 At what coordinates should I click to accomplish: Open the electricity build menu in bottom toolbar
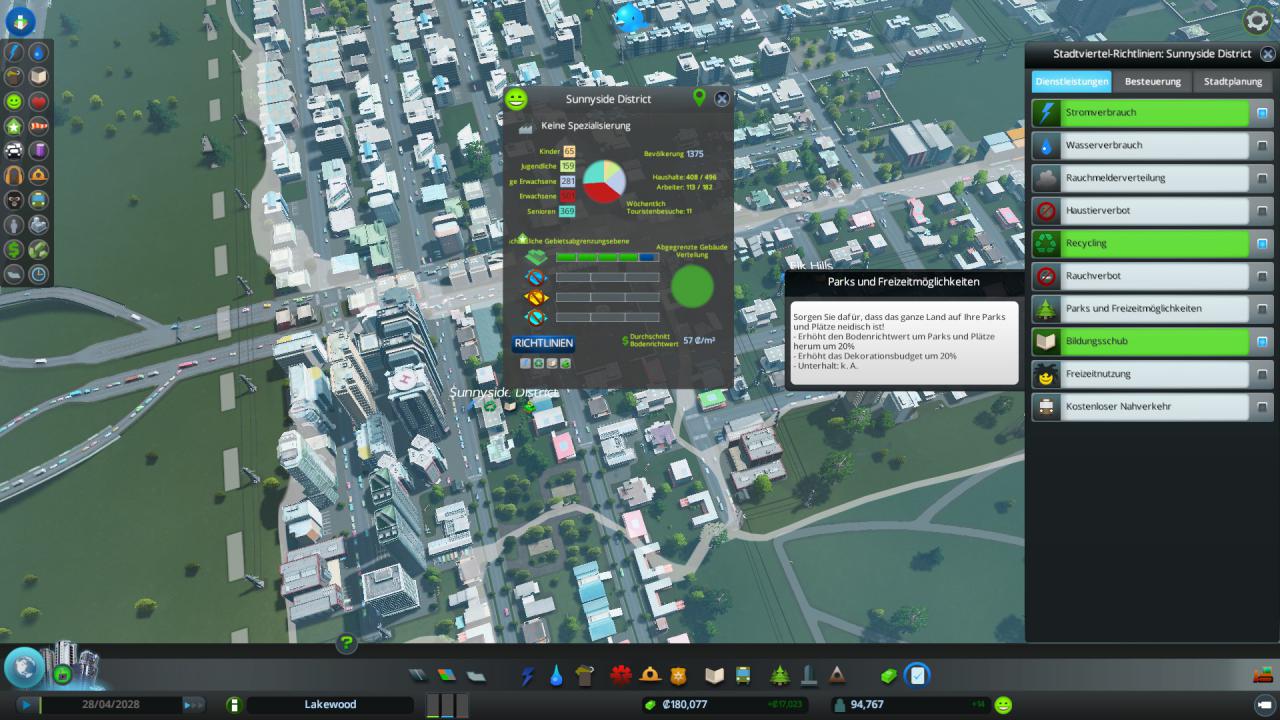point(527,676)
